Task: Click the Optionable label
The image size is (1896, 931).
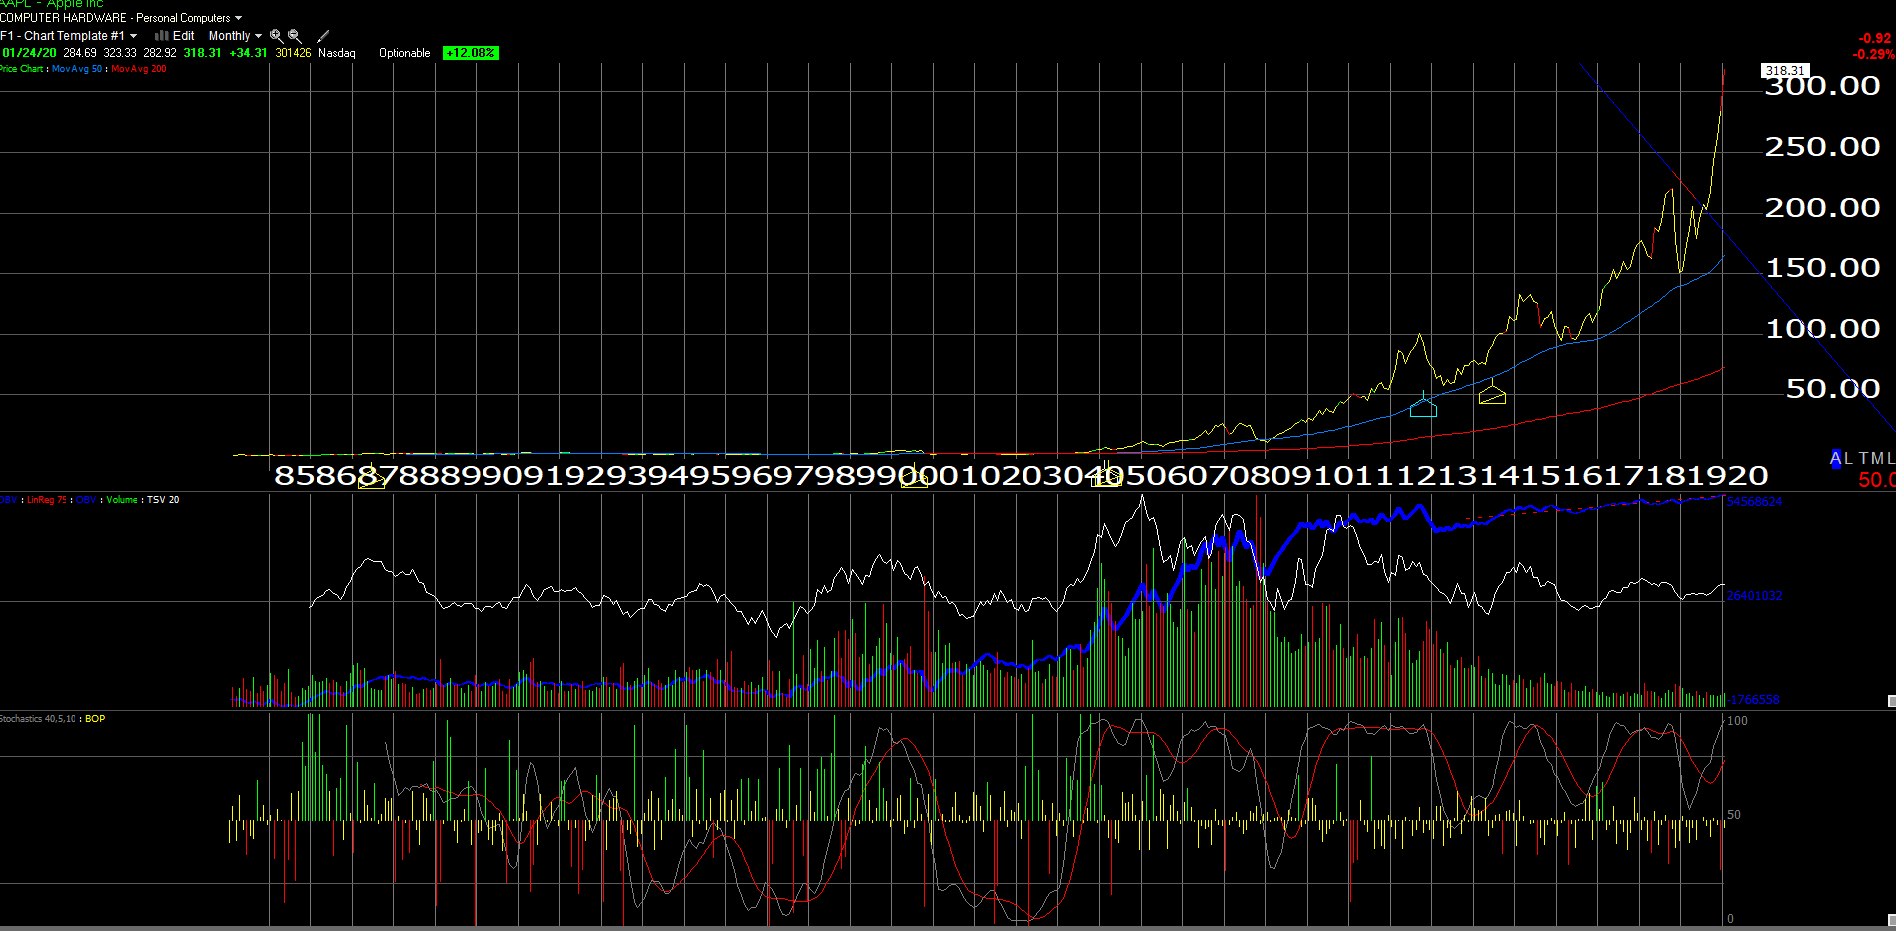Action: [404, 53]
